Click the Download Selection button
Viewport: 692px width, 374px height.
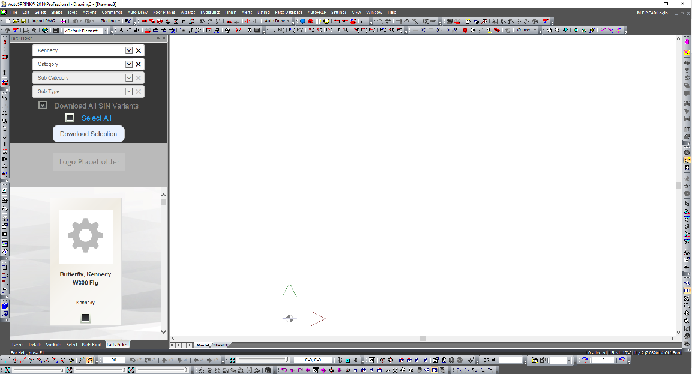tap(89, 134)
